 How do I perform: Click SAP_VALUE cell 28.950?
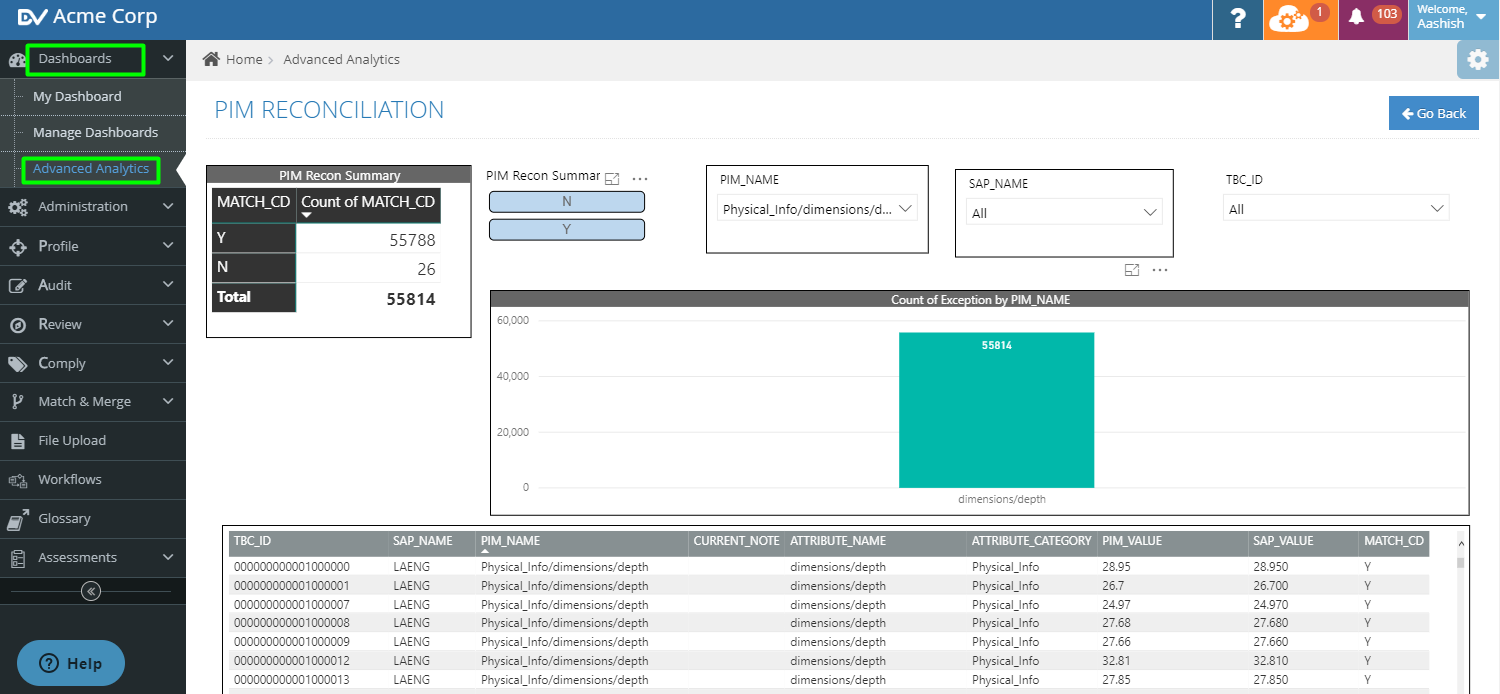1273,567
